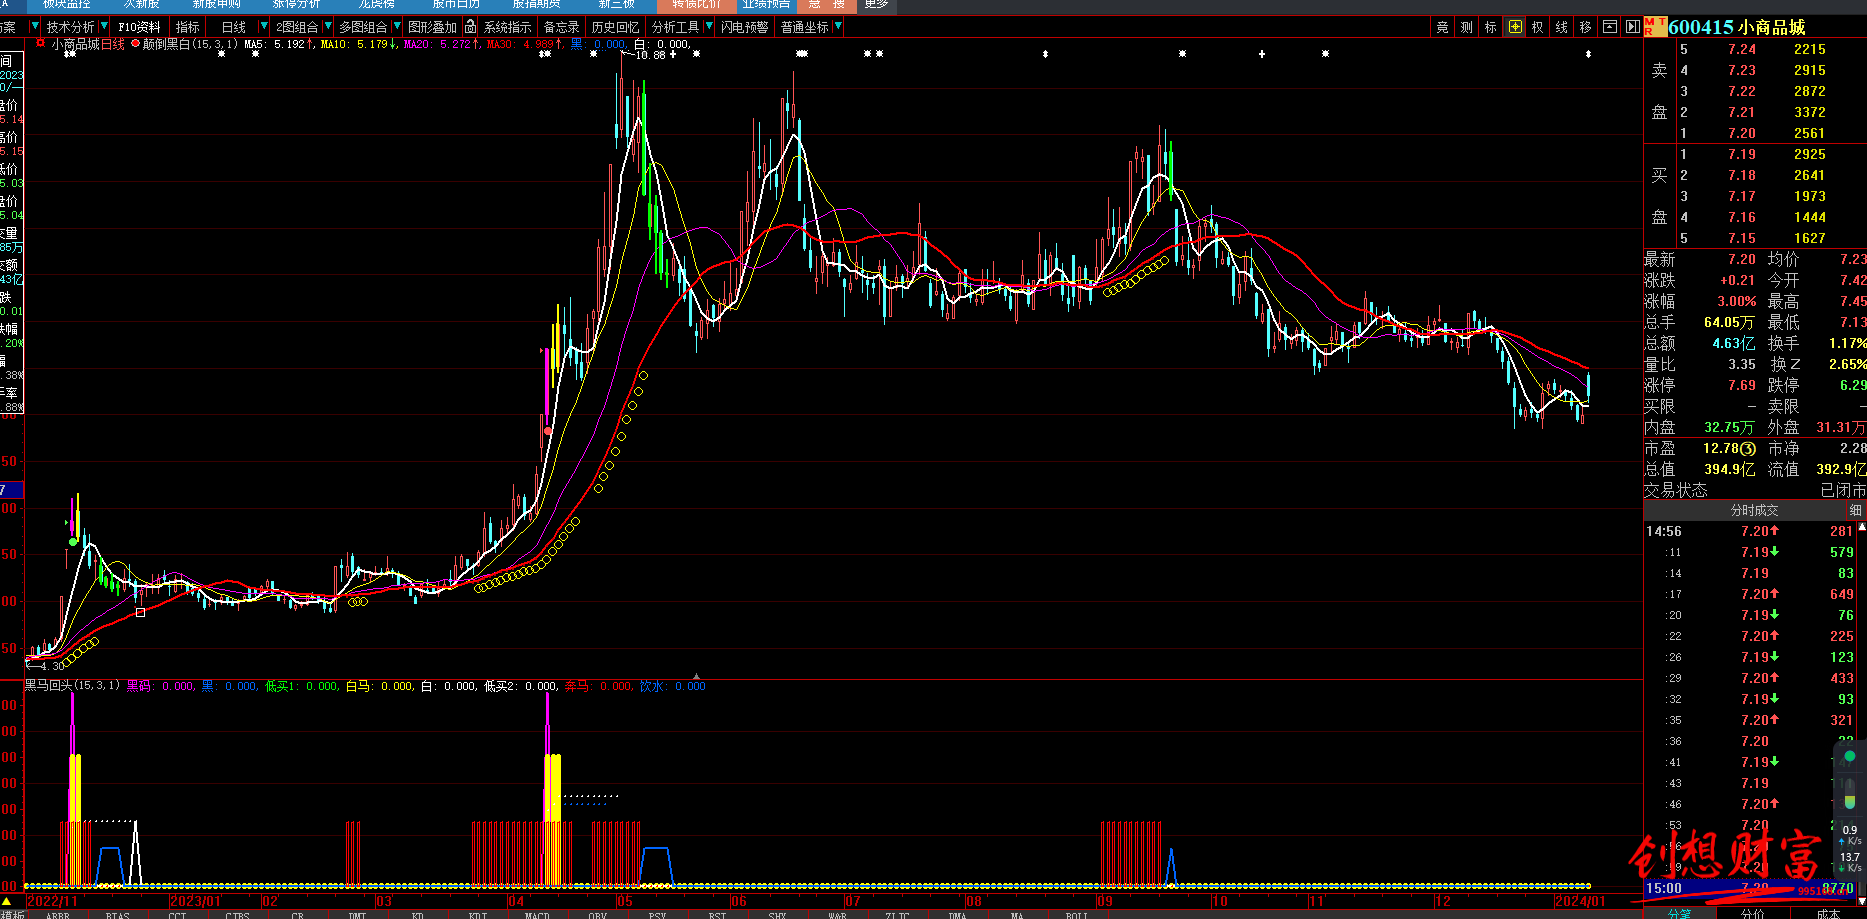Click the 闪电预警 toolbar button

pyautogui.click(x=744, y=27)
